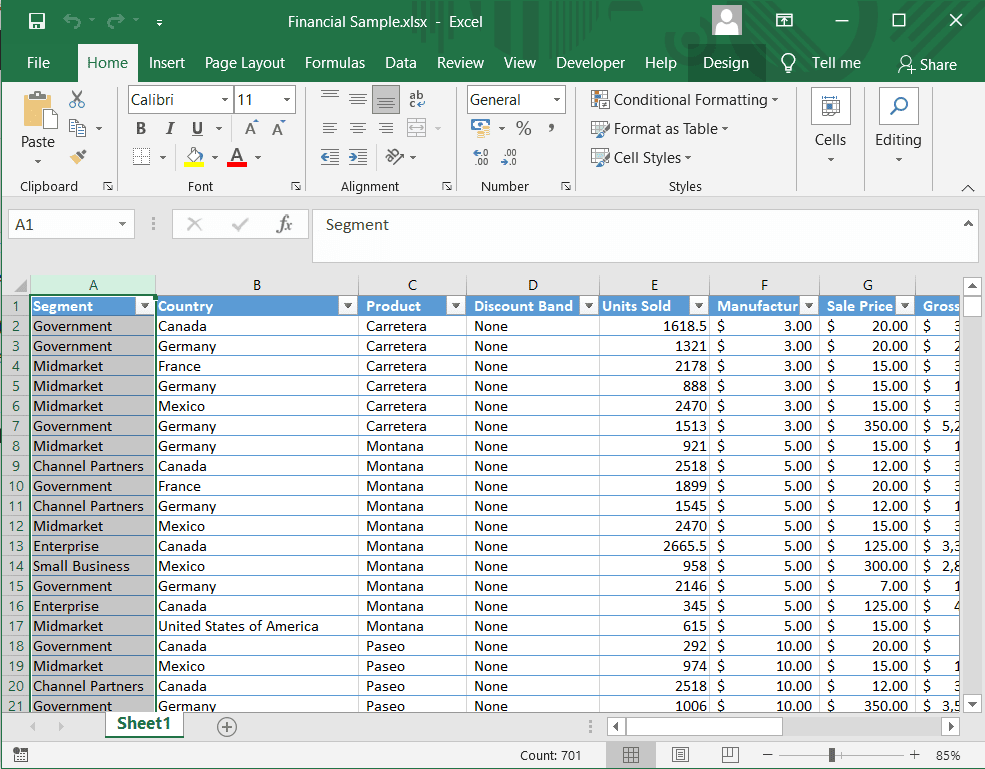The image size is (985, 769).
Task: Apply Bold formatting
Action: tap(140, 128)
